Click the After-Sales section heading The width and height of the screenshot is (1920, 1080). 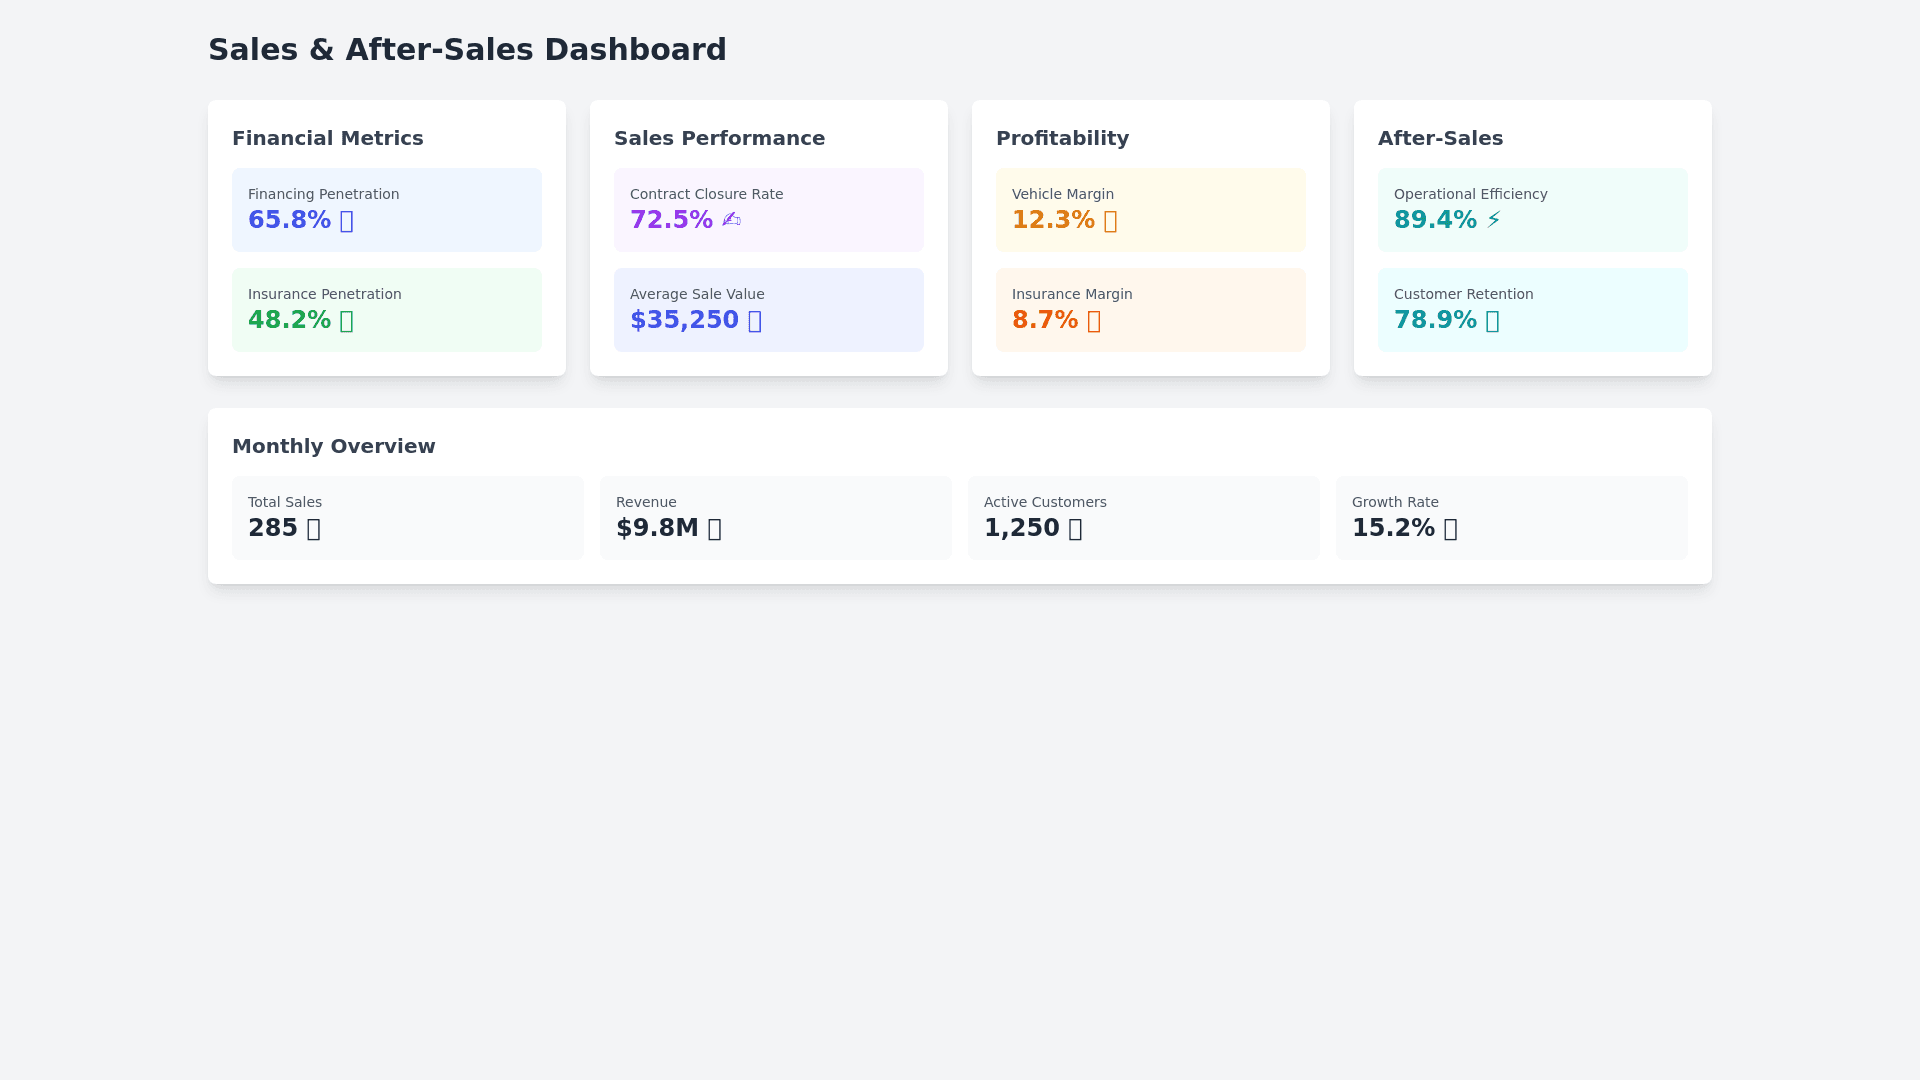click(x=1440, y=138)
